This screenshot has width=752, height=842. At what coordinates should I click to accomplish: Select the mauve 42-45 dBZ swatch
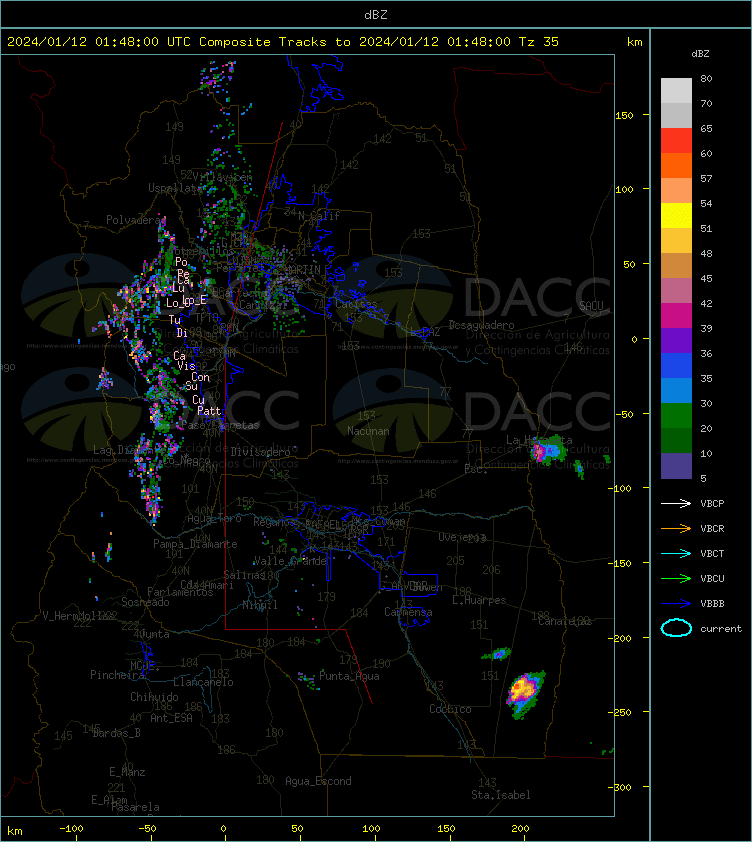coord(676,291)
